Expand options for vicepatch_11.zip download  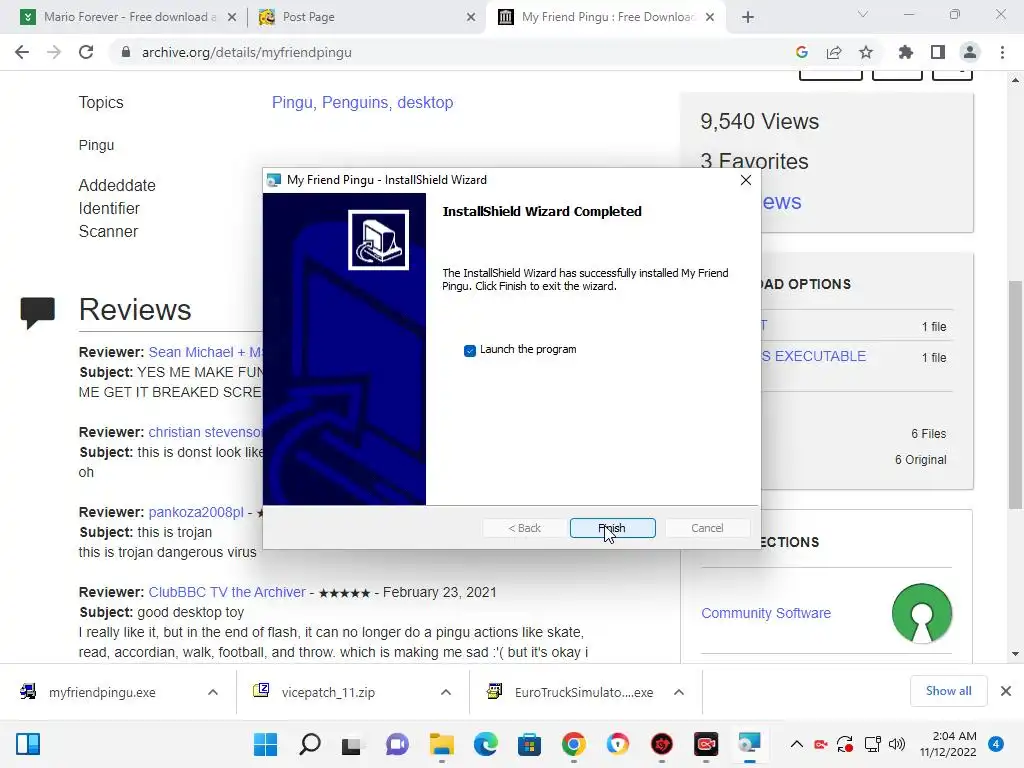tap(446, 692)
